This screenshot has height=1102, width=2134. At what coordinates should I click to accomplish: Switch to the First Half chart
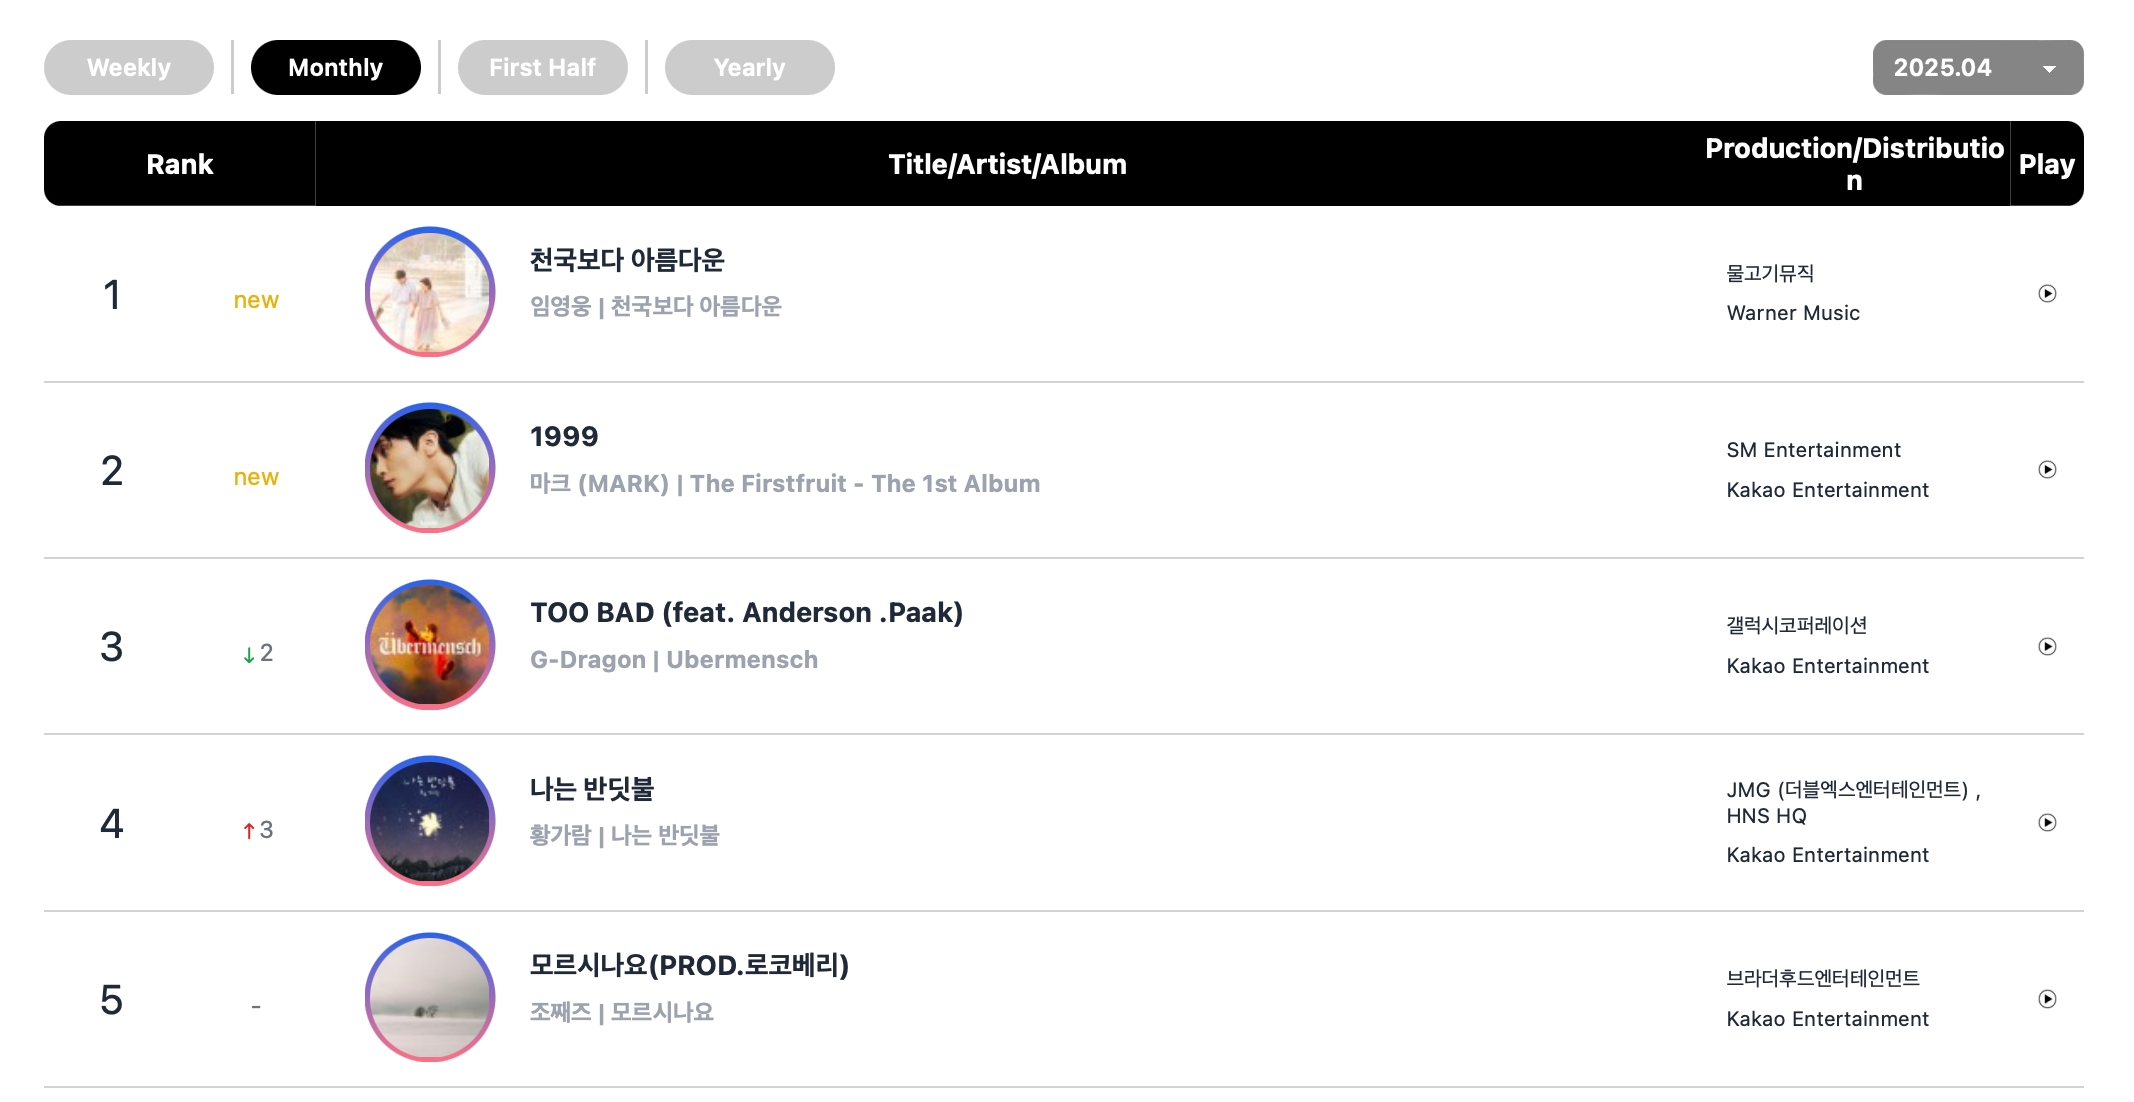point(543,68)
